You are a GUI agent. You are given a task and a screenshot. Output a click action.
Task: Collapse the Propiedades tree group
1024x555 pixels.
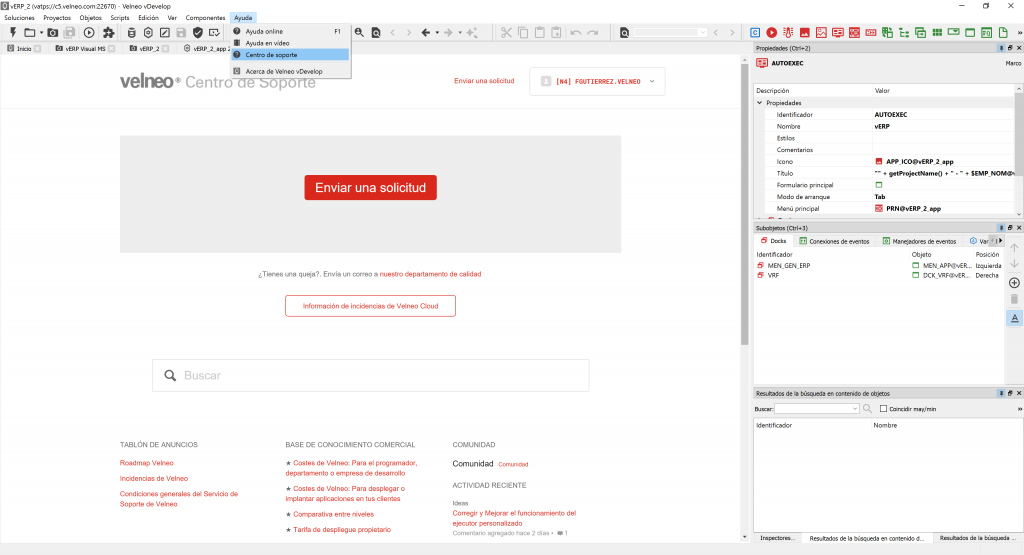coord(760,103)
